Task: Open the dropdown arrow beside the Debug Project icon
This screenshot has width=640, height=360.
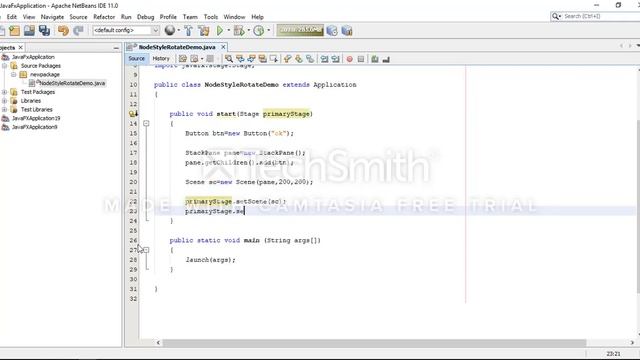Action: tap(248, 31)
